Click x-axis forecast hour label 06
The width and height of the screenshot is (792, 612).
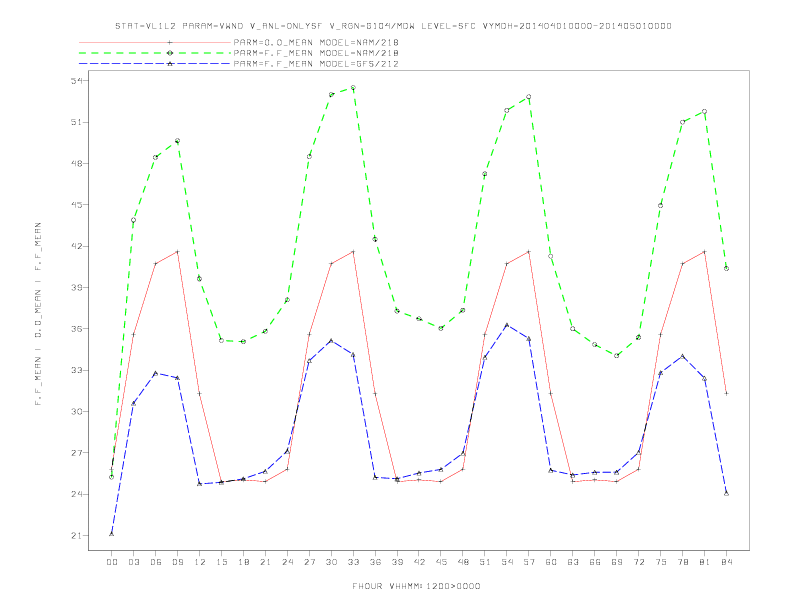click(x=156, y=562)
